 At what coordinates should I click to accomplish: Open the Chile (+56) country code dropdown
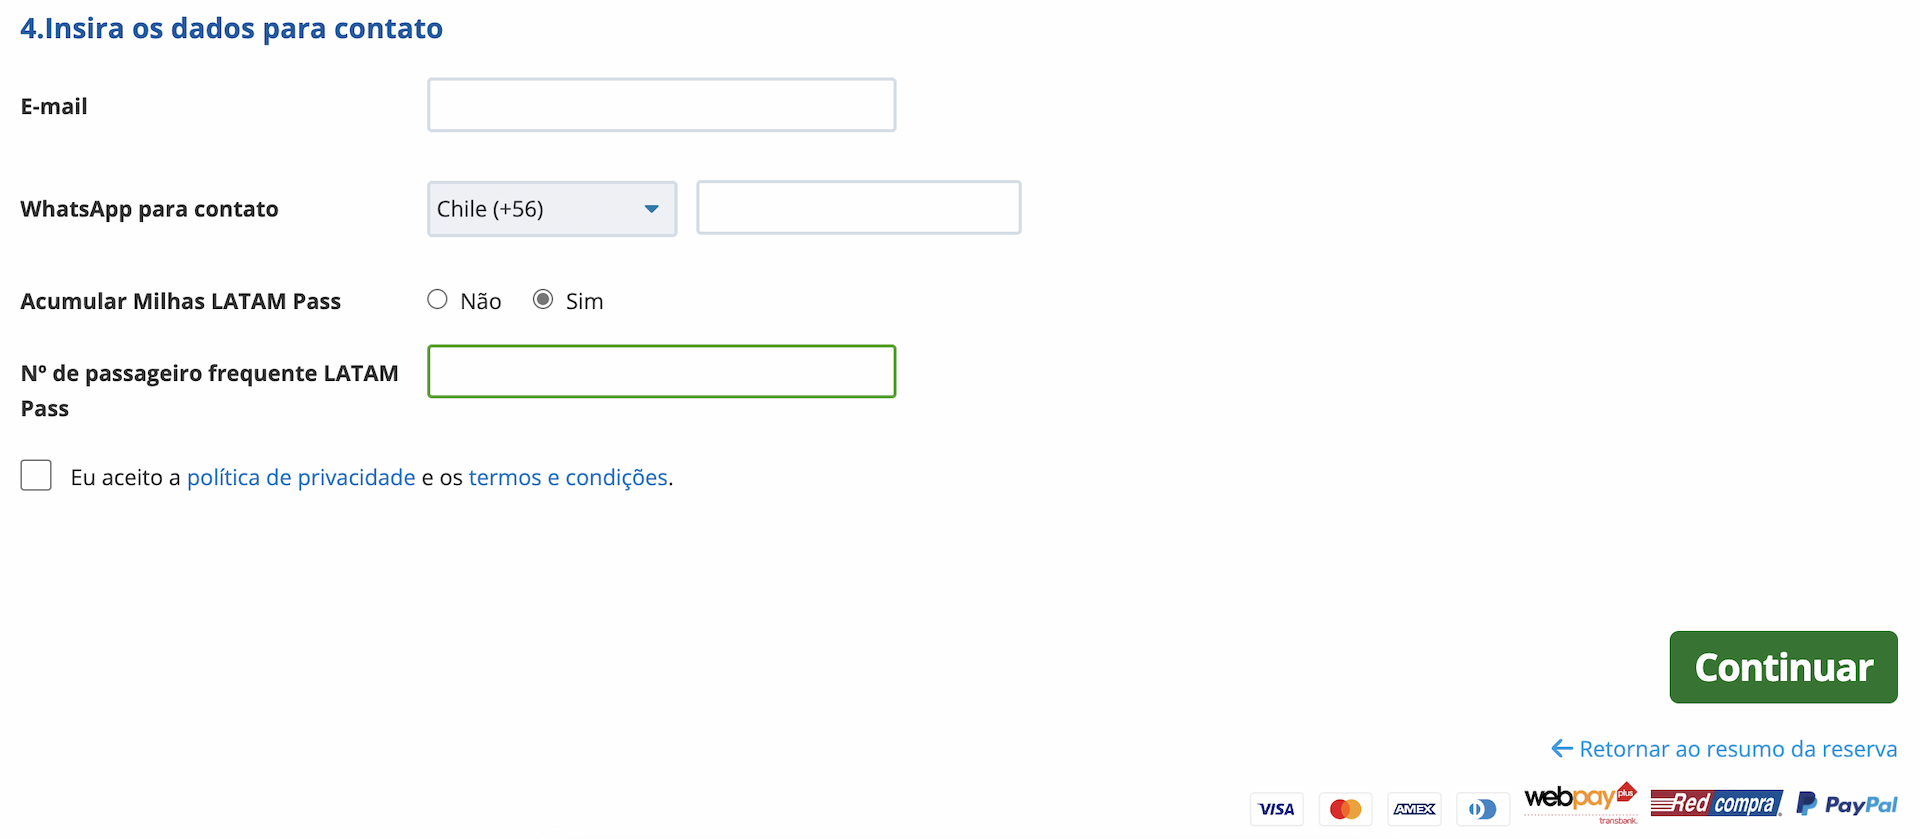pyautogui.click(x=551, y=209)
